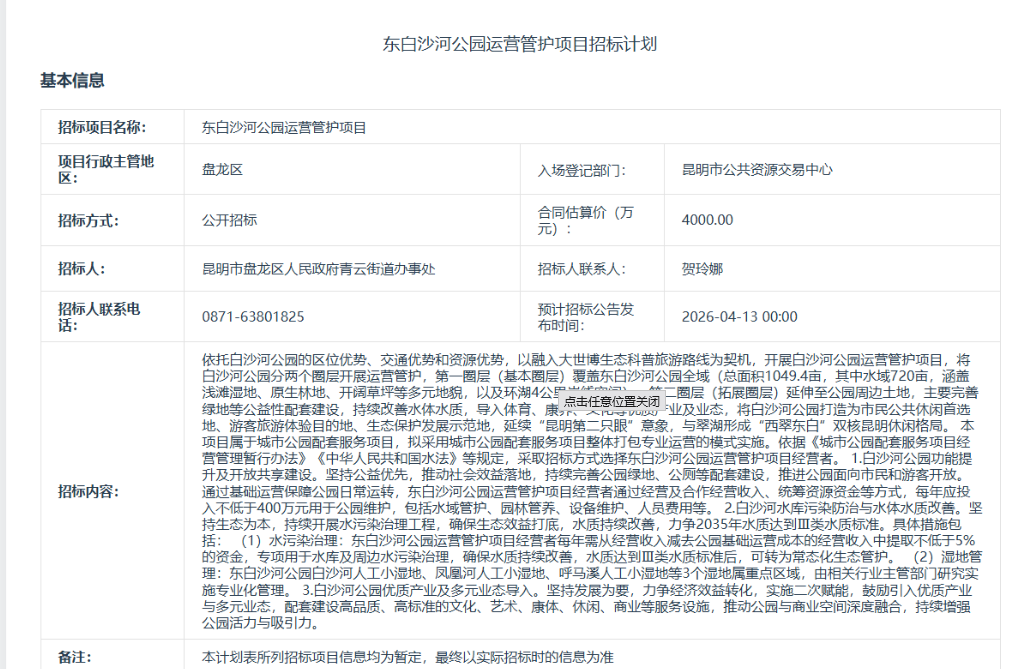Select the date 2026-04-13 00:00
This screenshot has height=669, width=1021.
[x=739, y=317]
